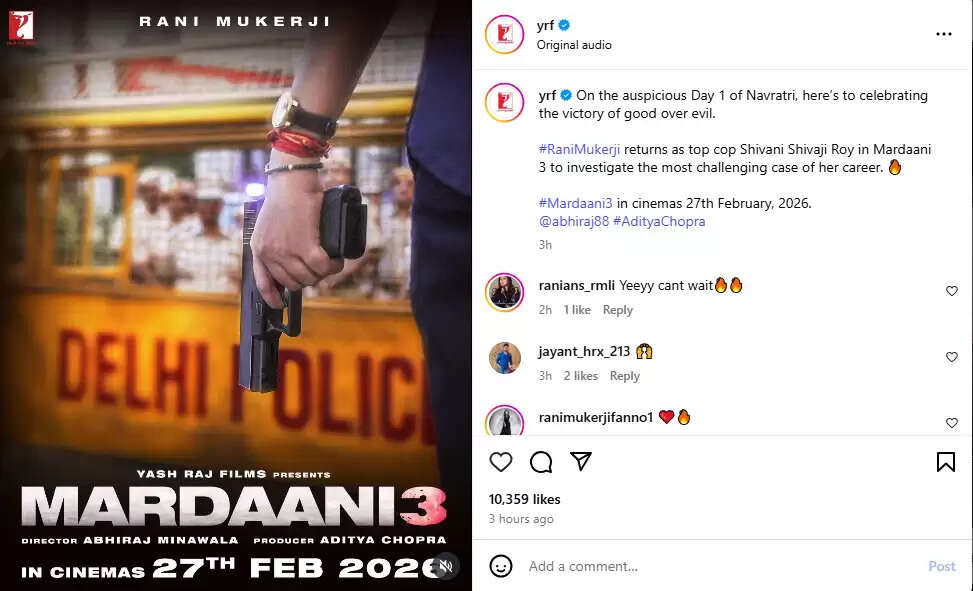Unmute the video using the speaker icon
The image size is (973, 591).
pyautogui.click(x=446, y=566)
